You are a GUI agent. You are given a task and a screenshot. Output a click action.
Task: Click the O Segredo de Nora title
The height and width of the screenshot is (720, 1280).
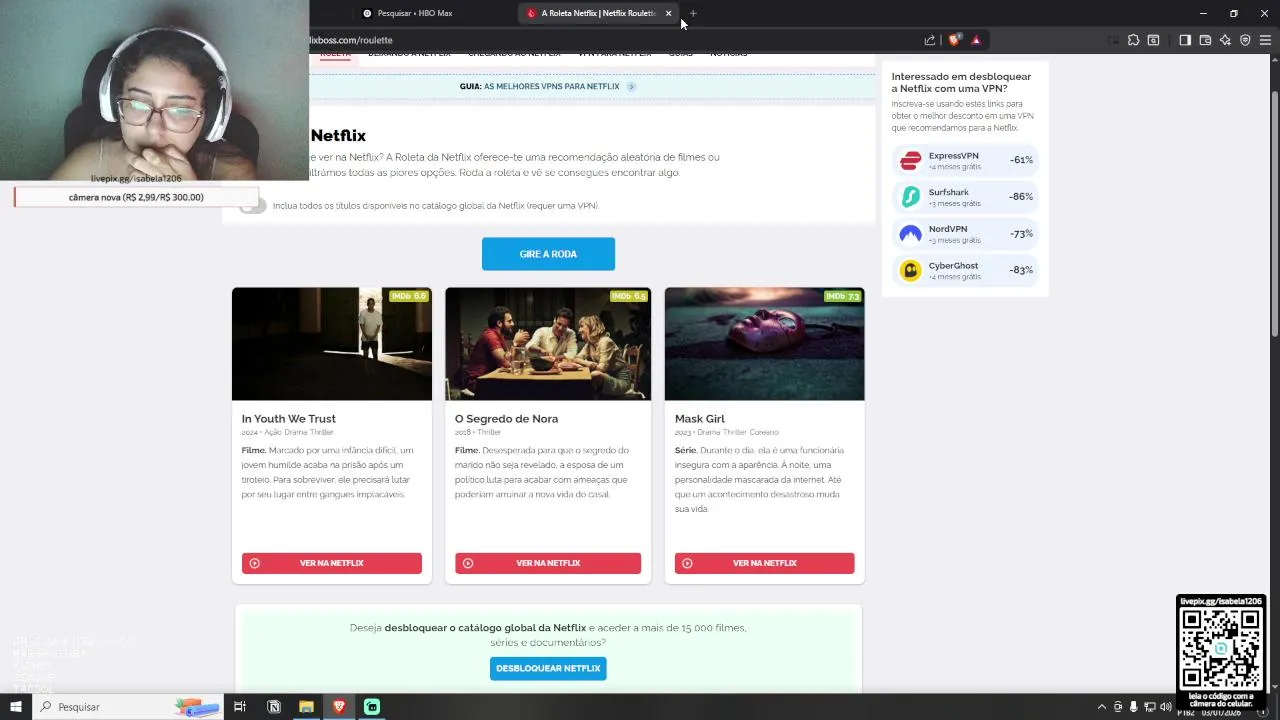(x=506, y=419)
